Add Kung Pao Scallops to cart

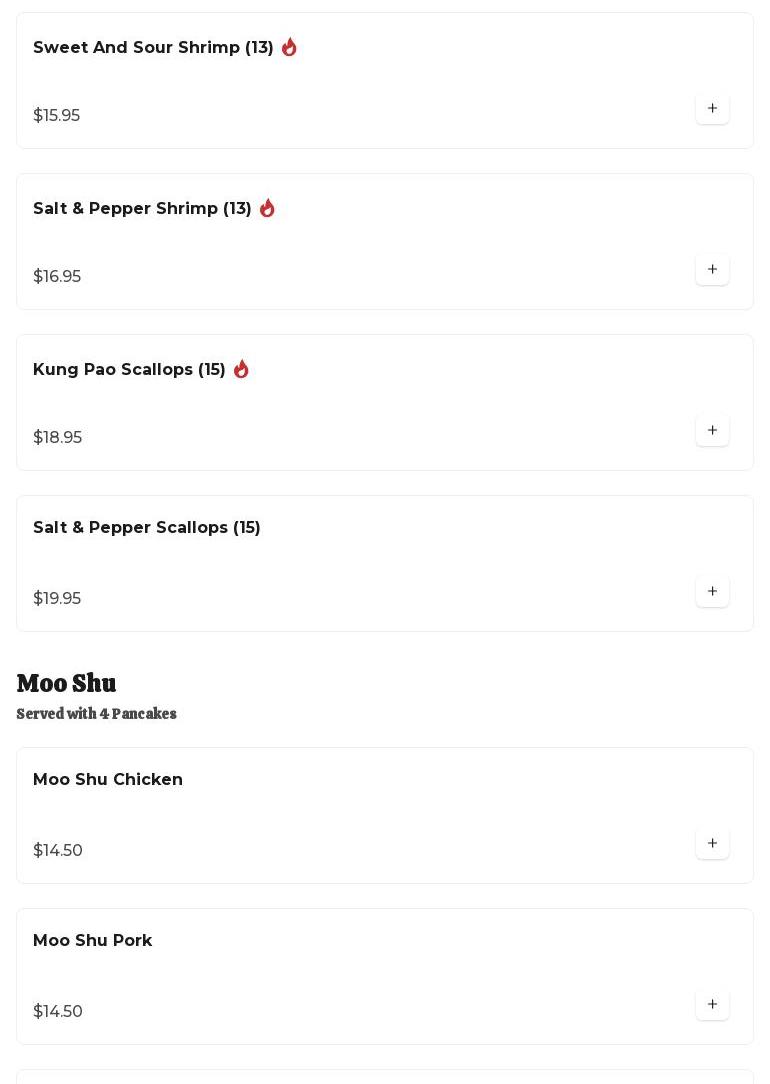712,430
